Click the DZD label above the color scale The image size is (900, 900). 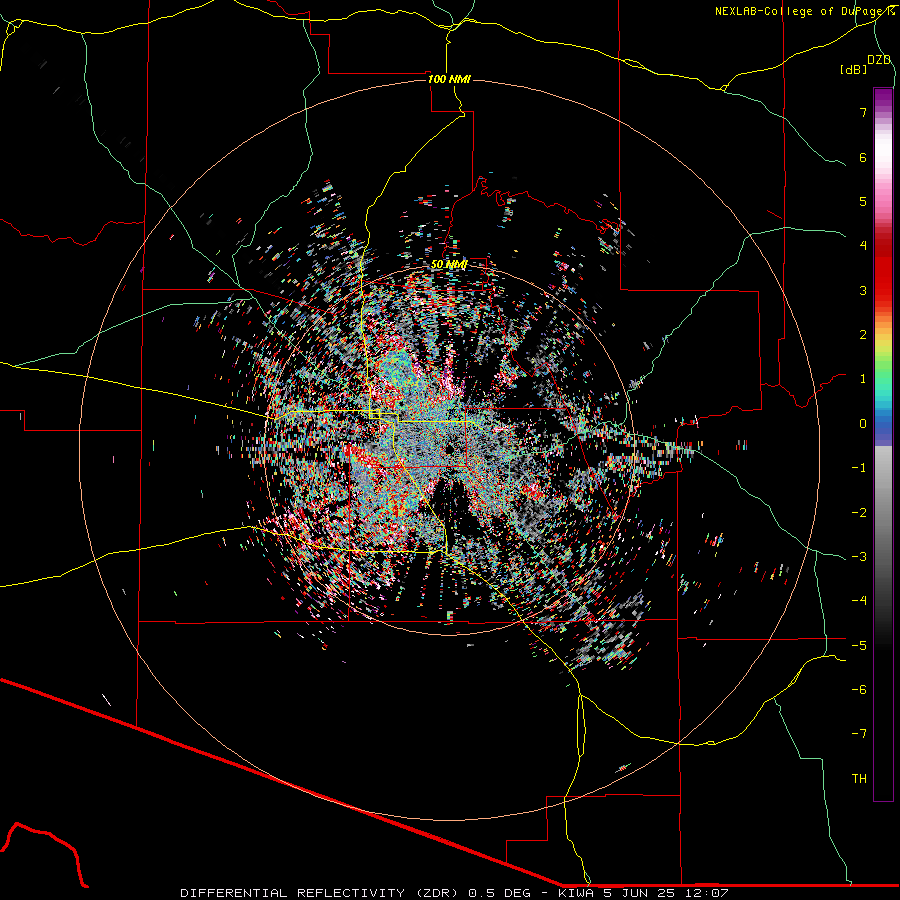click(x=879, y=60)
